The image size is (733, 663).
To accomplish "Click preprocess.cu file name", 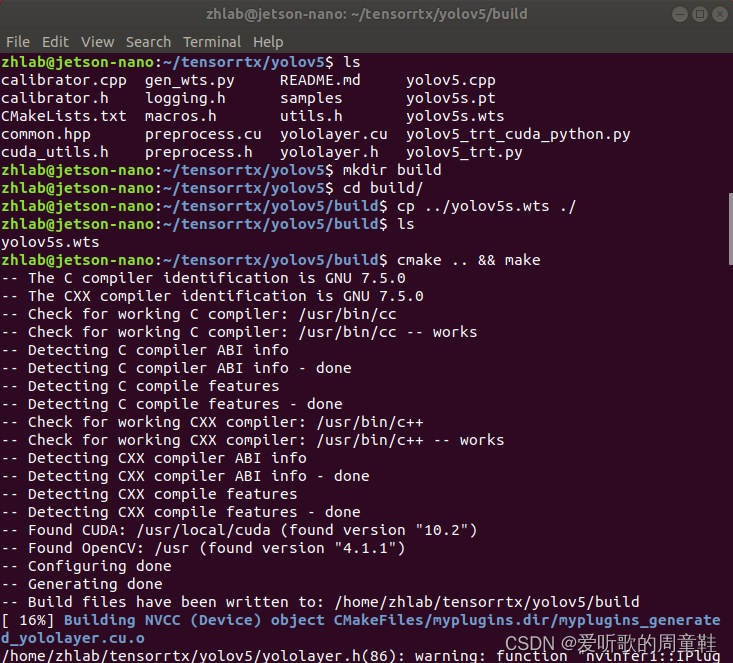I will 203,135.
